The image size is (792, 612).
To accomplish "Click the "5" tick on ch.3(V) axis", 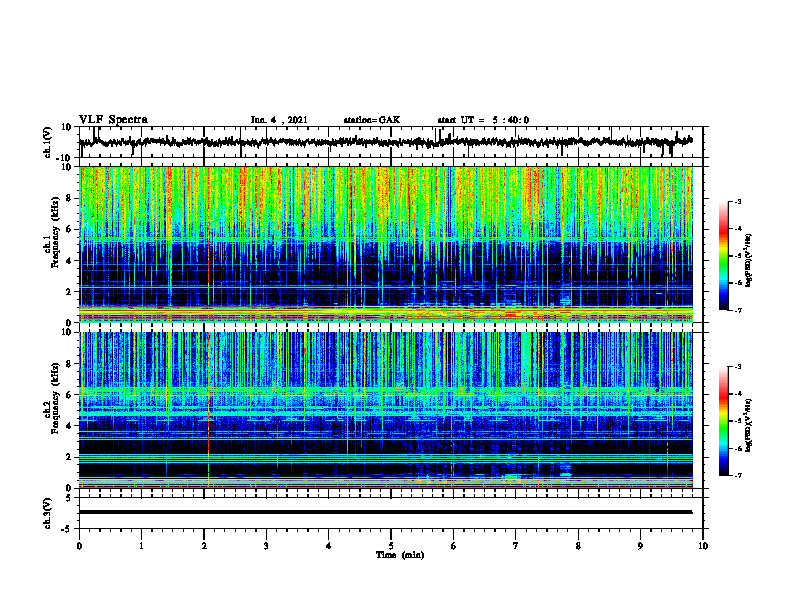I will pos(69,498).
